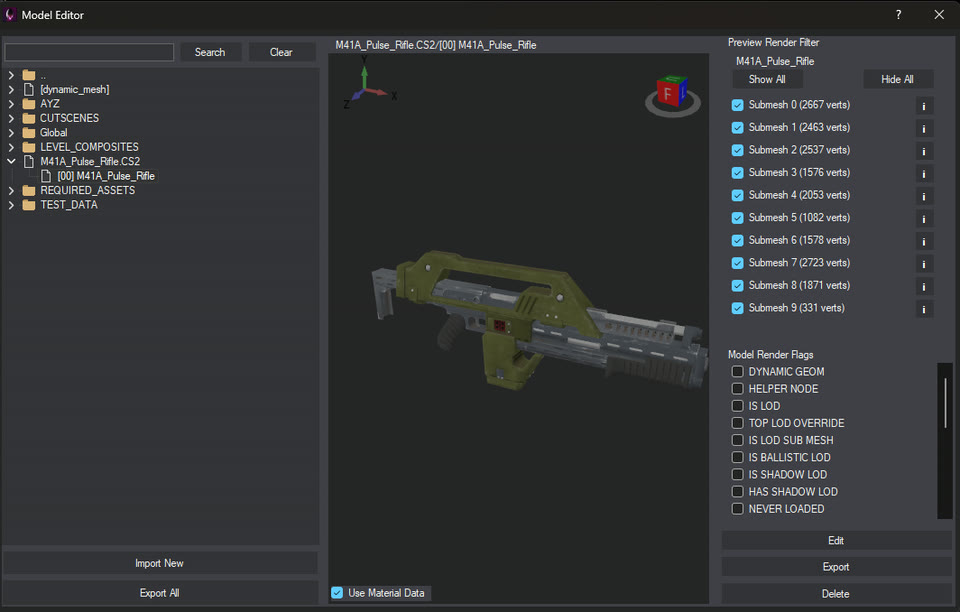Select the [dynamic_mesh] label in the tree
960x612 pixels.
click(75, 89)
